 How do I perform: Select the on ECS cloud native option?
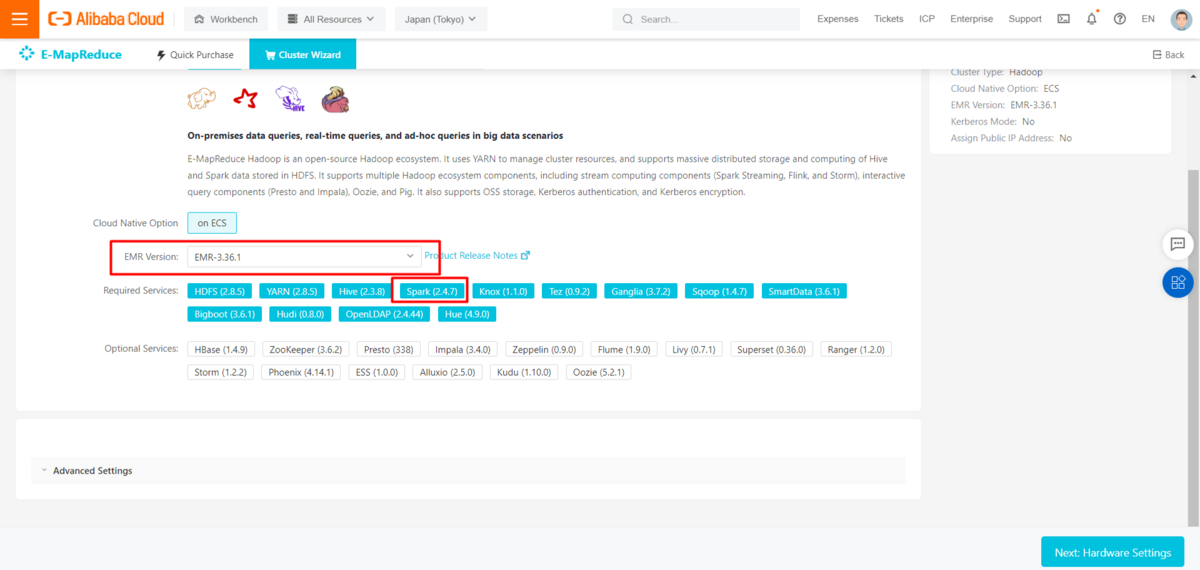coord(212,223)
